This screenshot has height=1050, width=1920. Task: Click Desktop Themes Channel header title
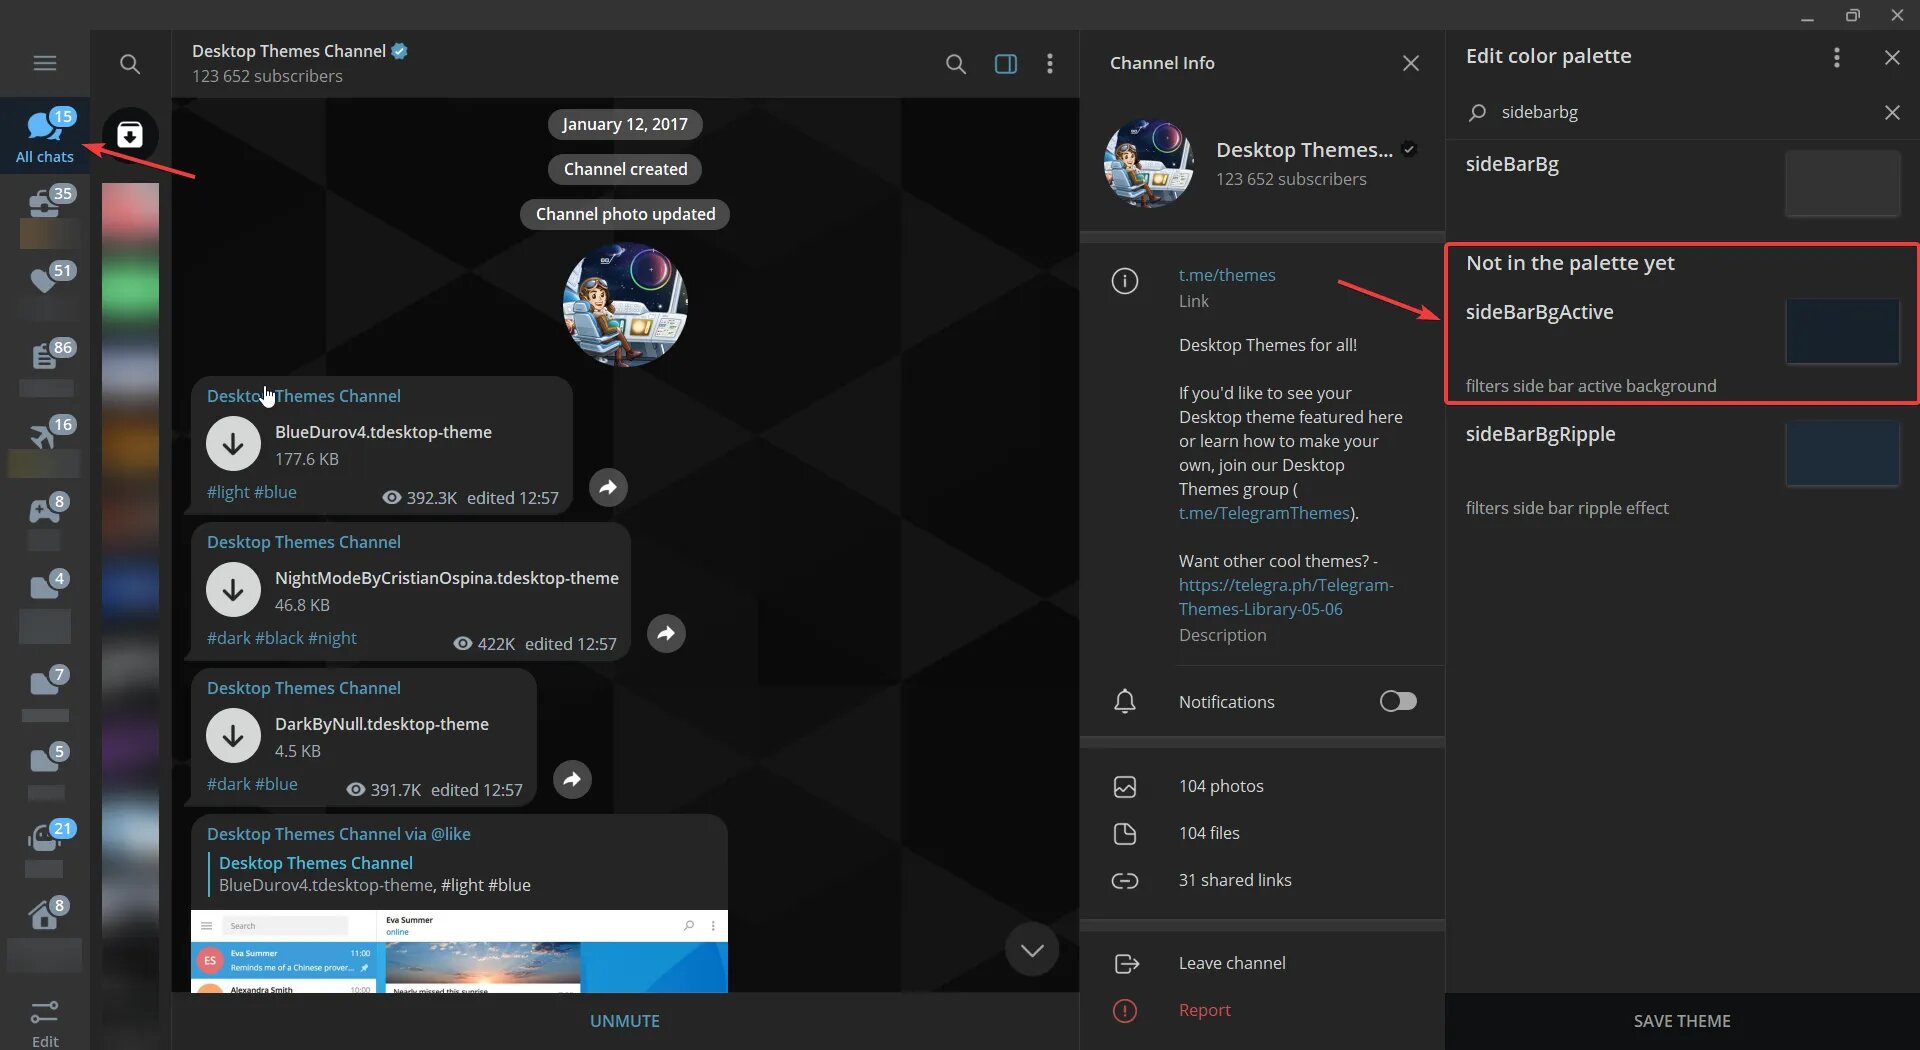click(x=289, y=51)
